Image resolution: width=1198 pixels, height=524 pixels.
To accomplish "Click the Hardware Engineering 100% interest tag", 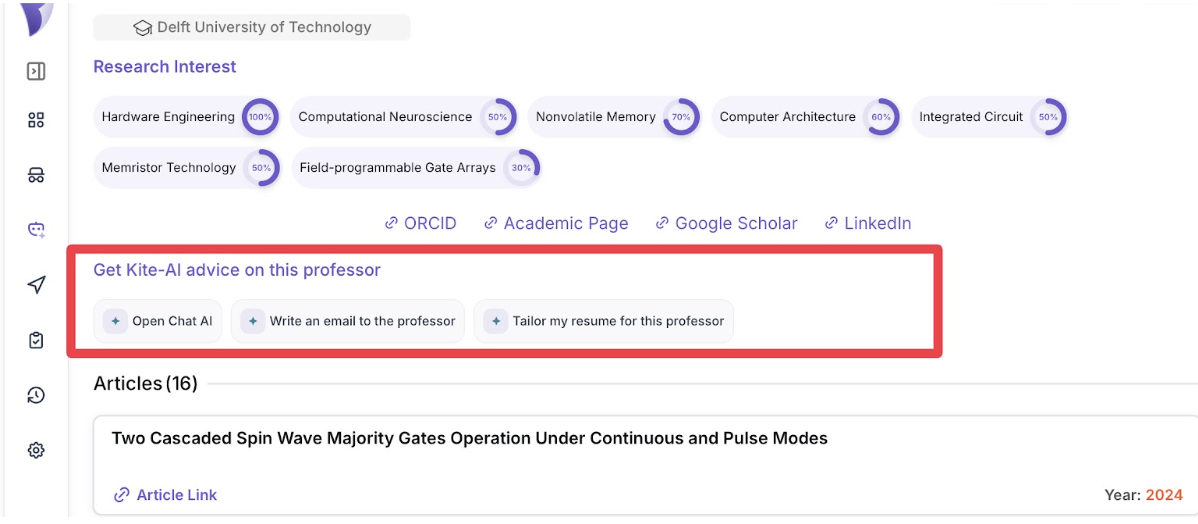I will click(x=168, y=117).
